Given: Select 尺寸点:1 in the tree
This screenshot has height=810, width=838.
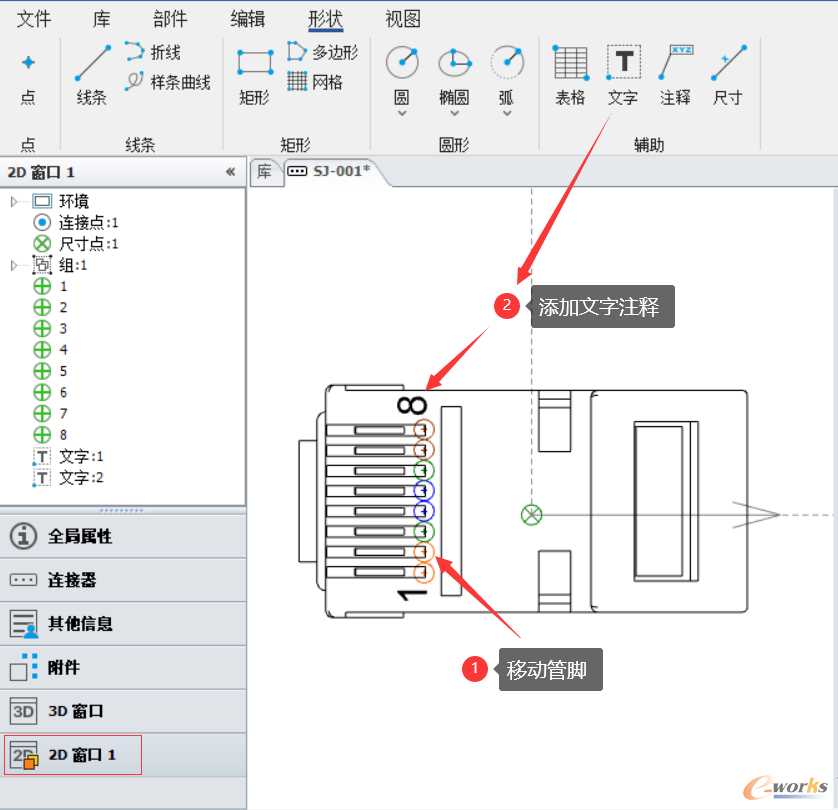Looking at the screenshot, I should coord(76,244).
